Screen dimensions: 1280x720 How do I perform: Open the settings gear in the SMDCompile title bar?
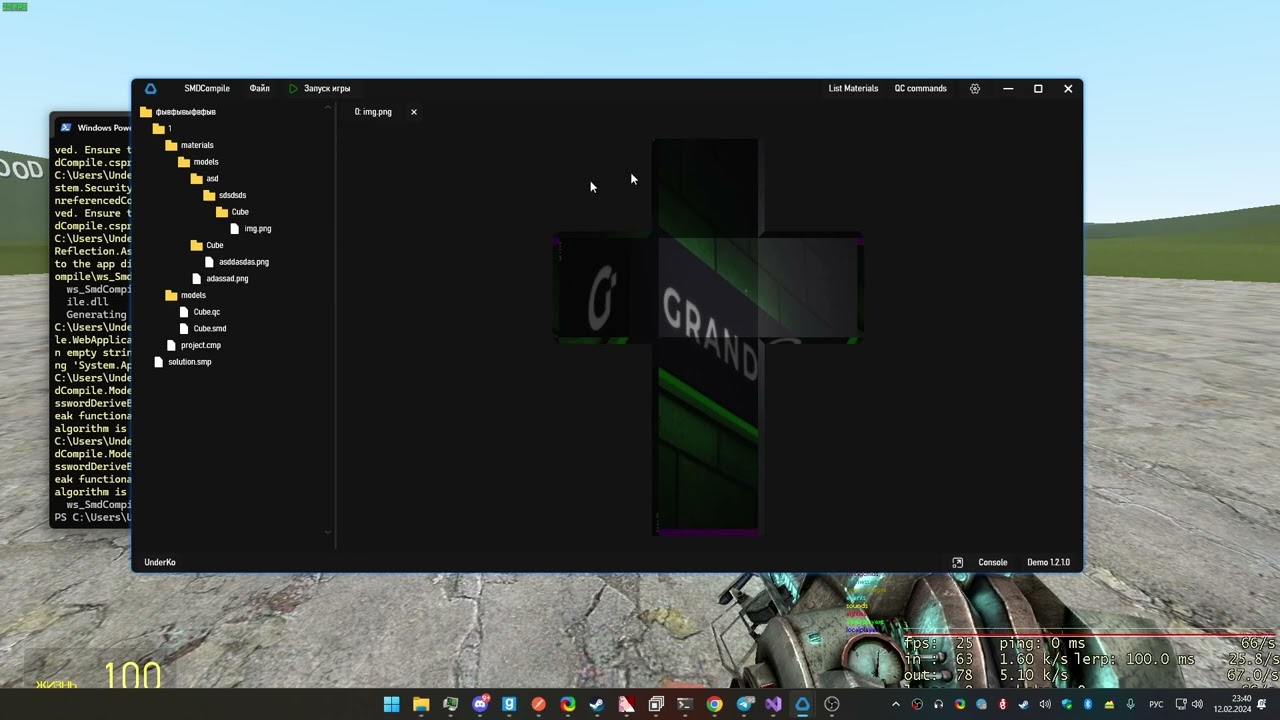(975, 88)
